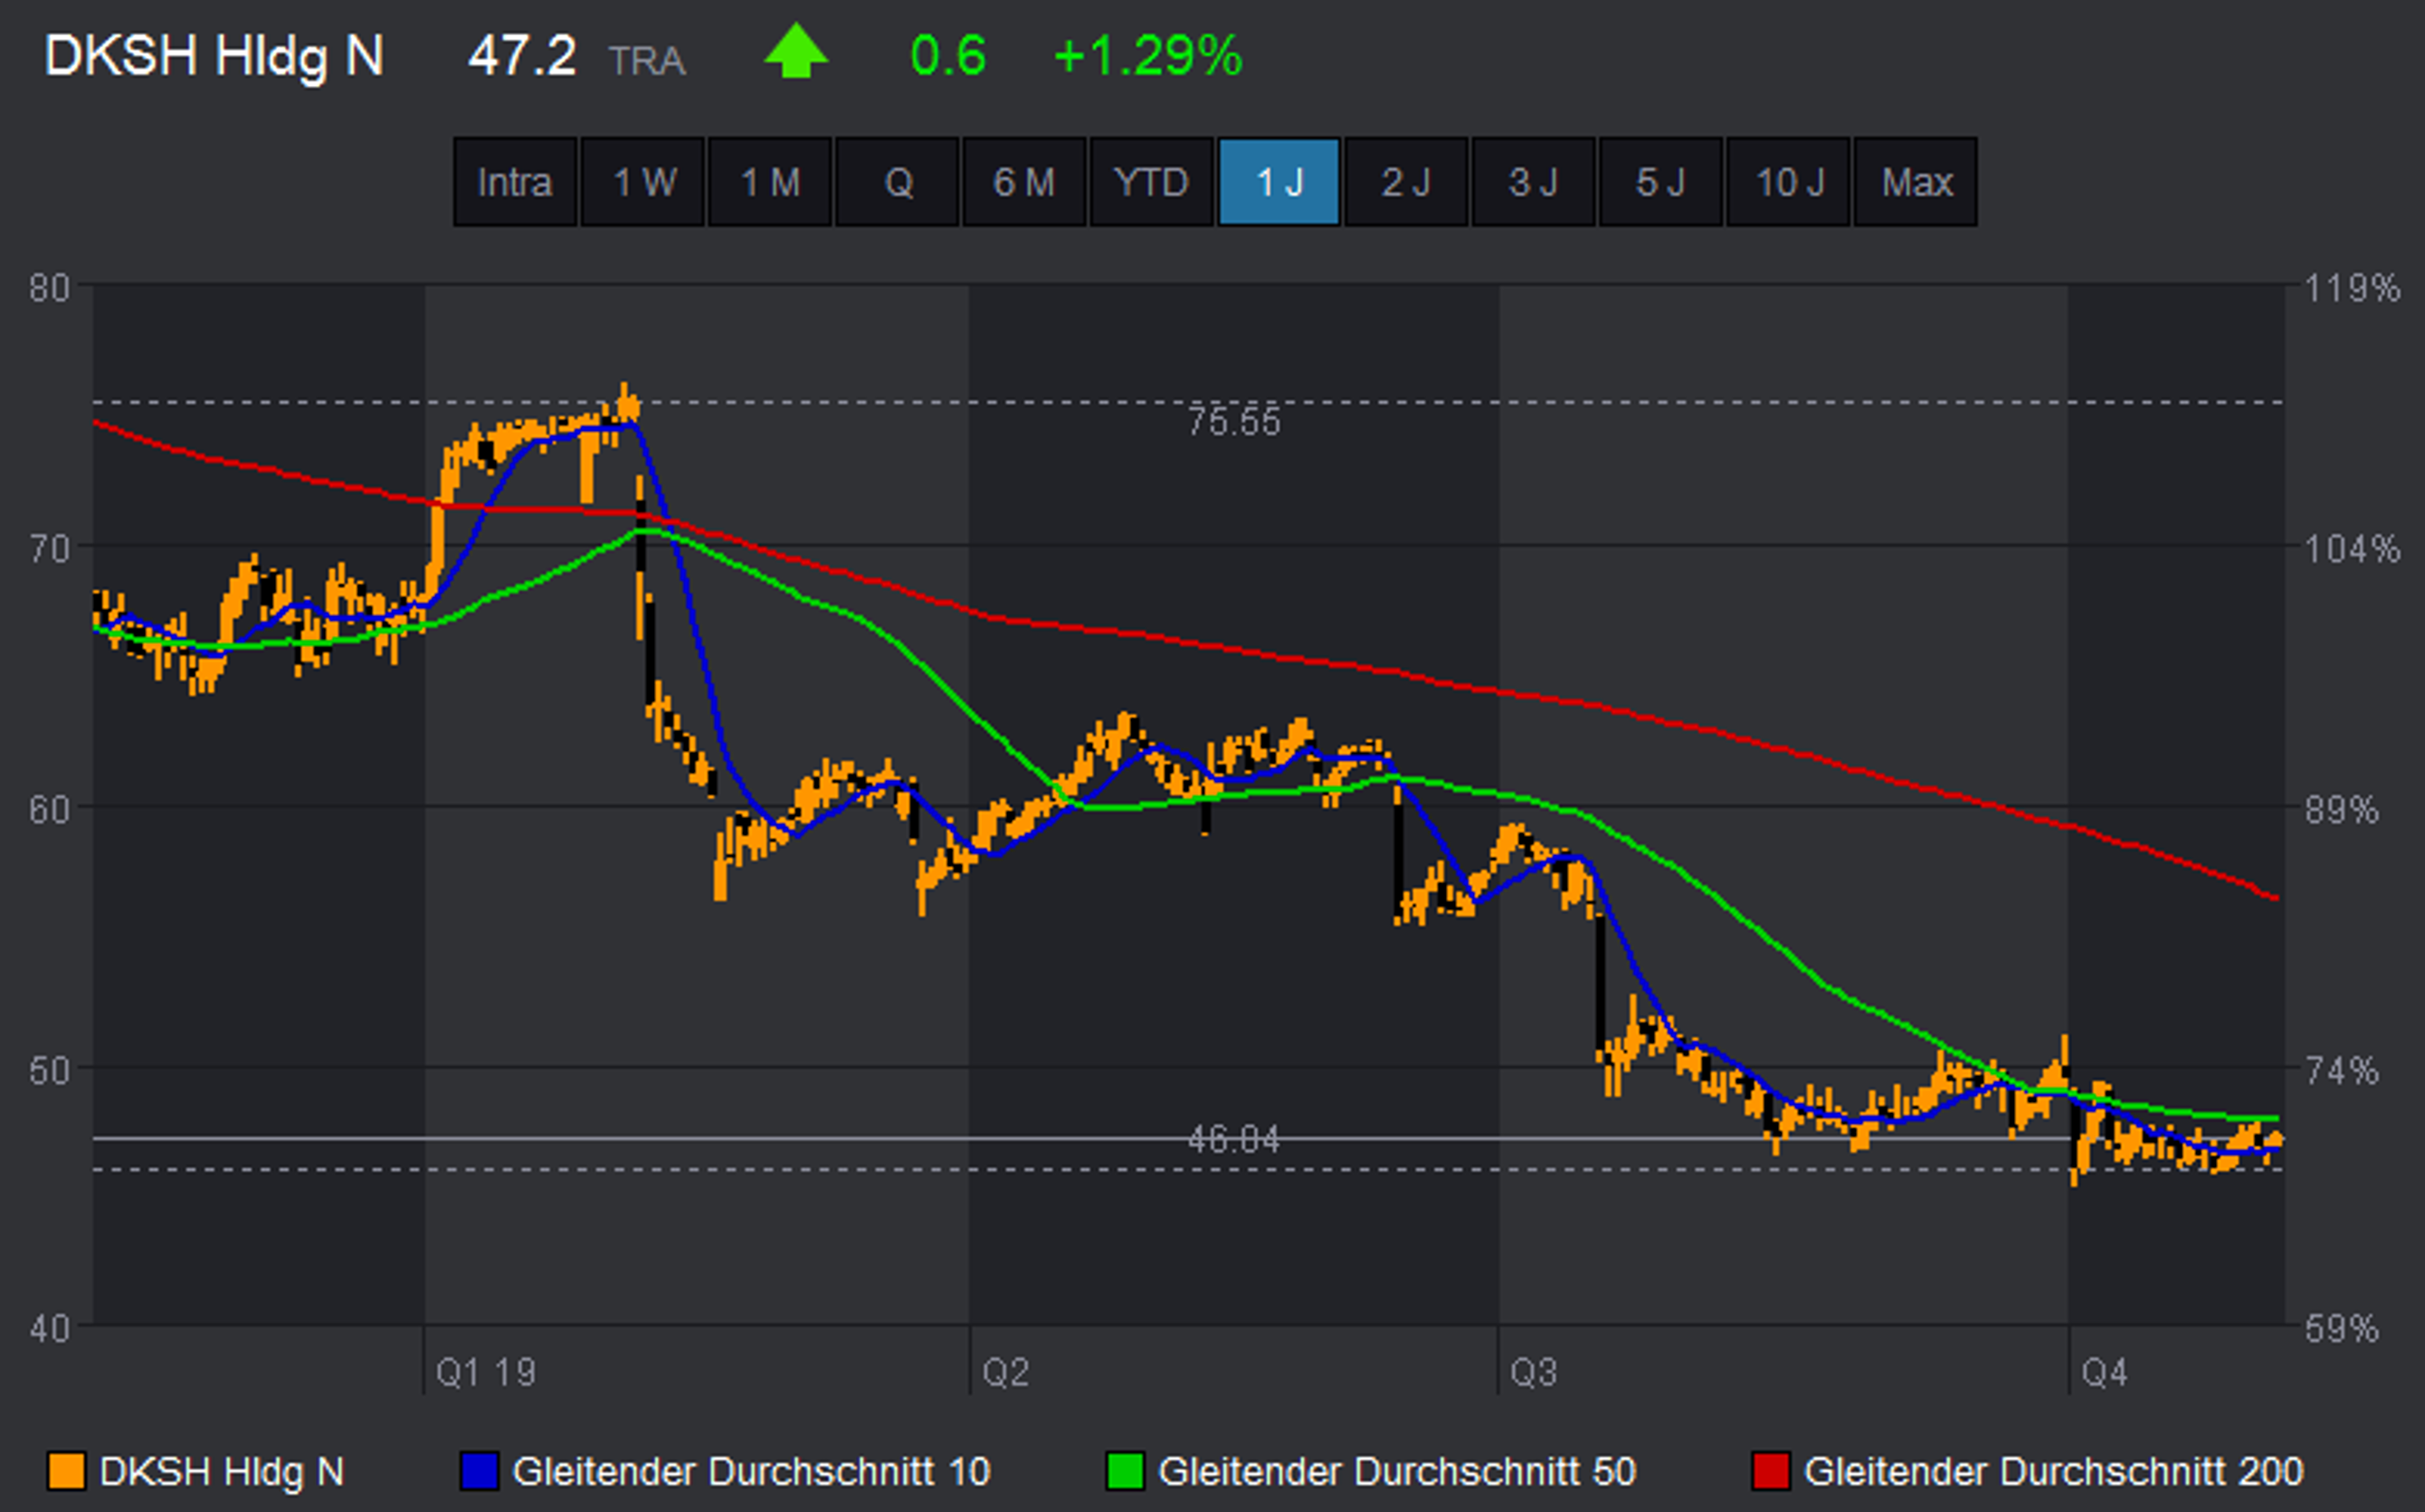
Task: Switch chart to 2 J range
Action: (x=1405, y=182)
